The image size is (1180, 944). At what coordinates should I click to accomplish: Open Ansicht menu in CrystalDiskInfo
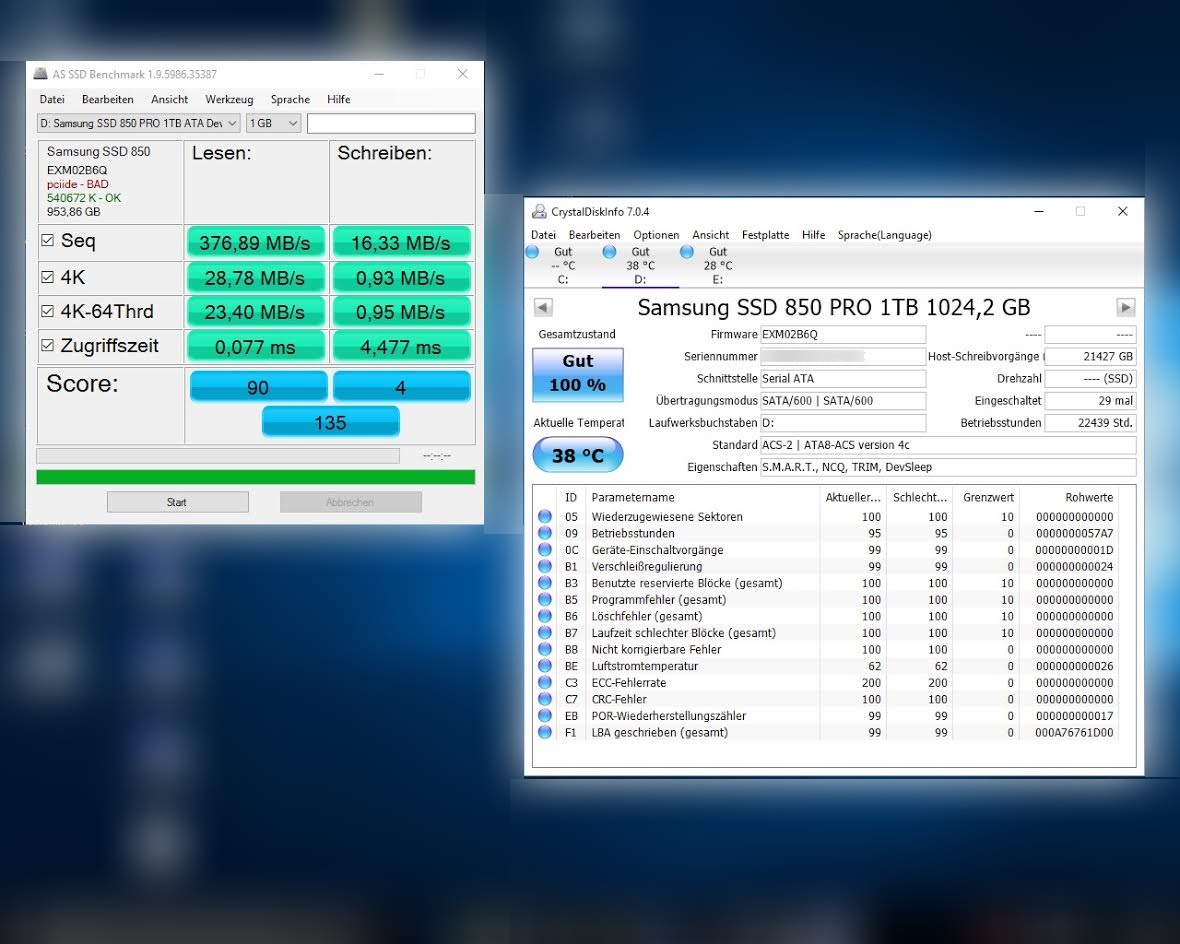coord(710,235)
